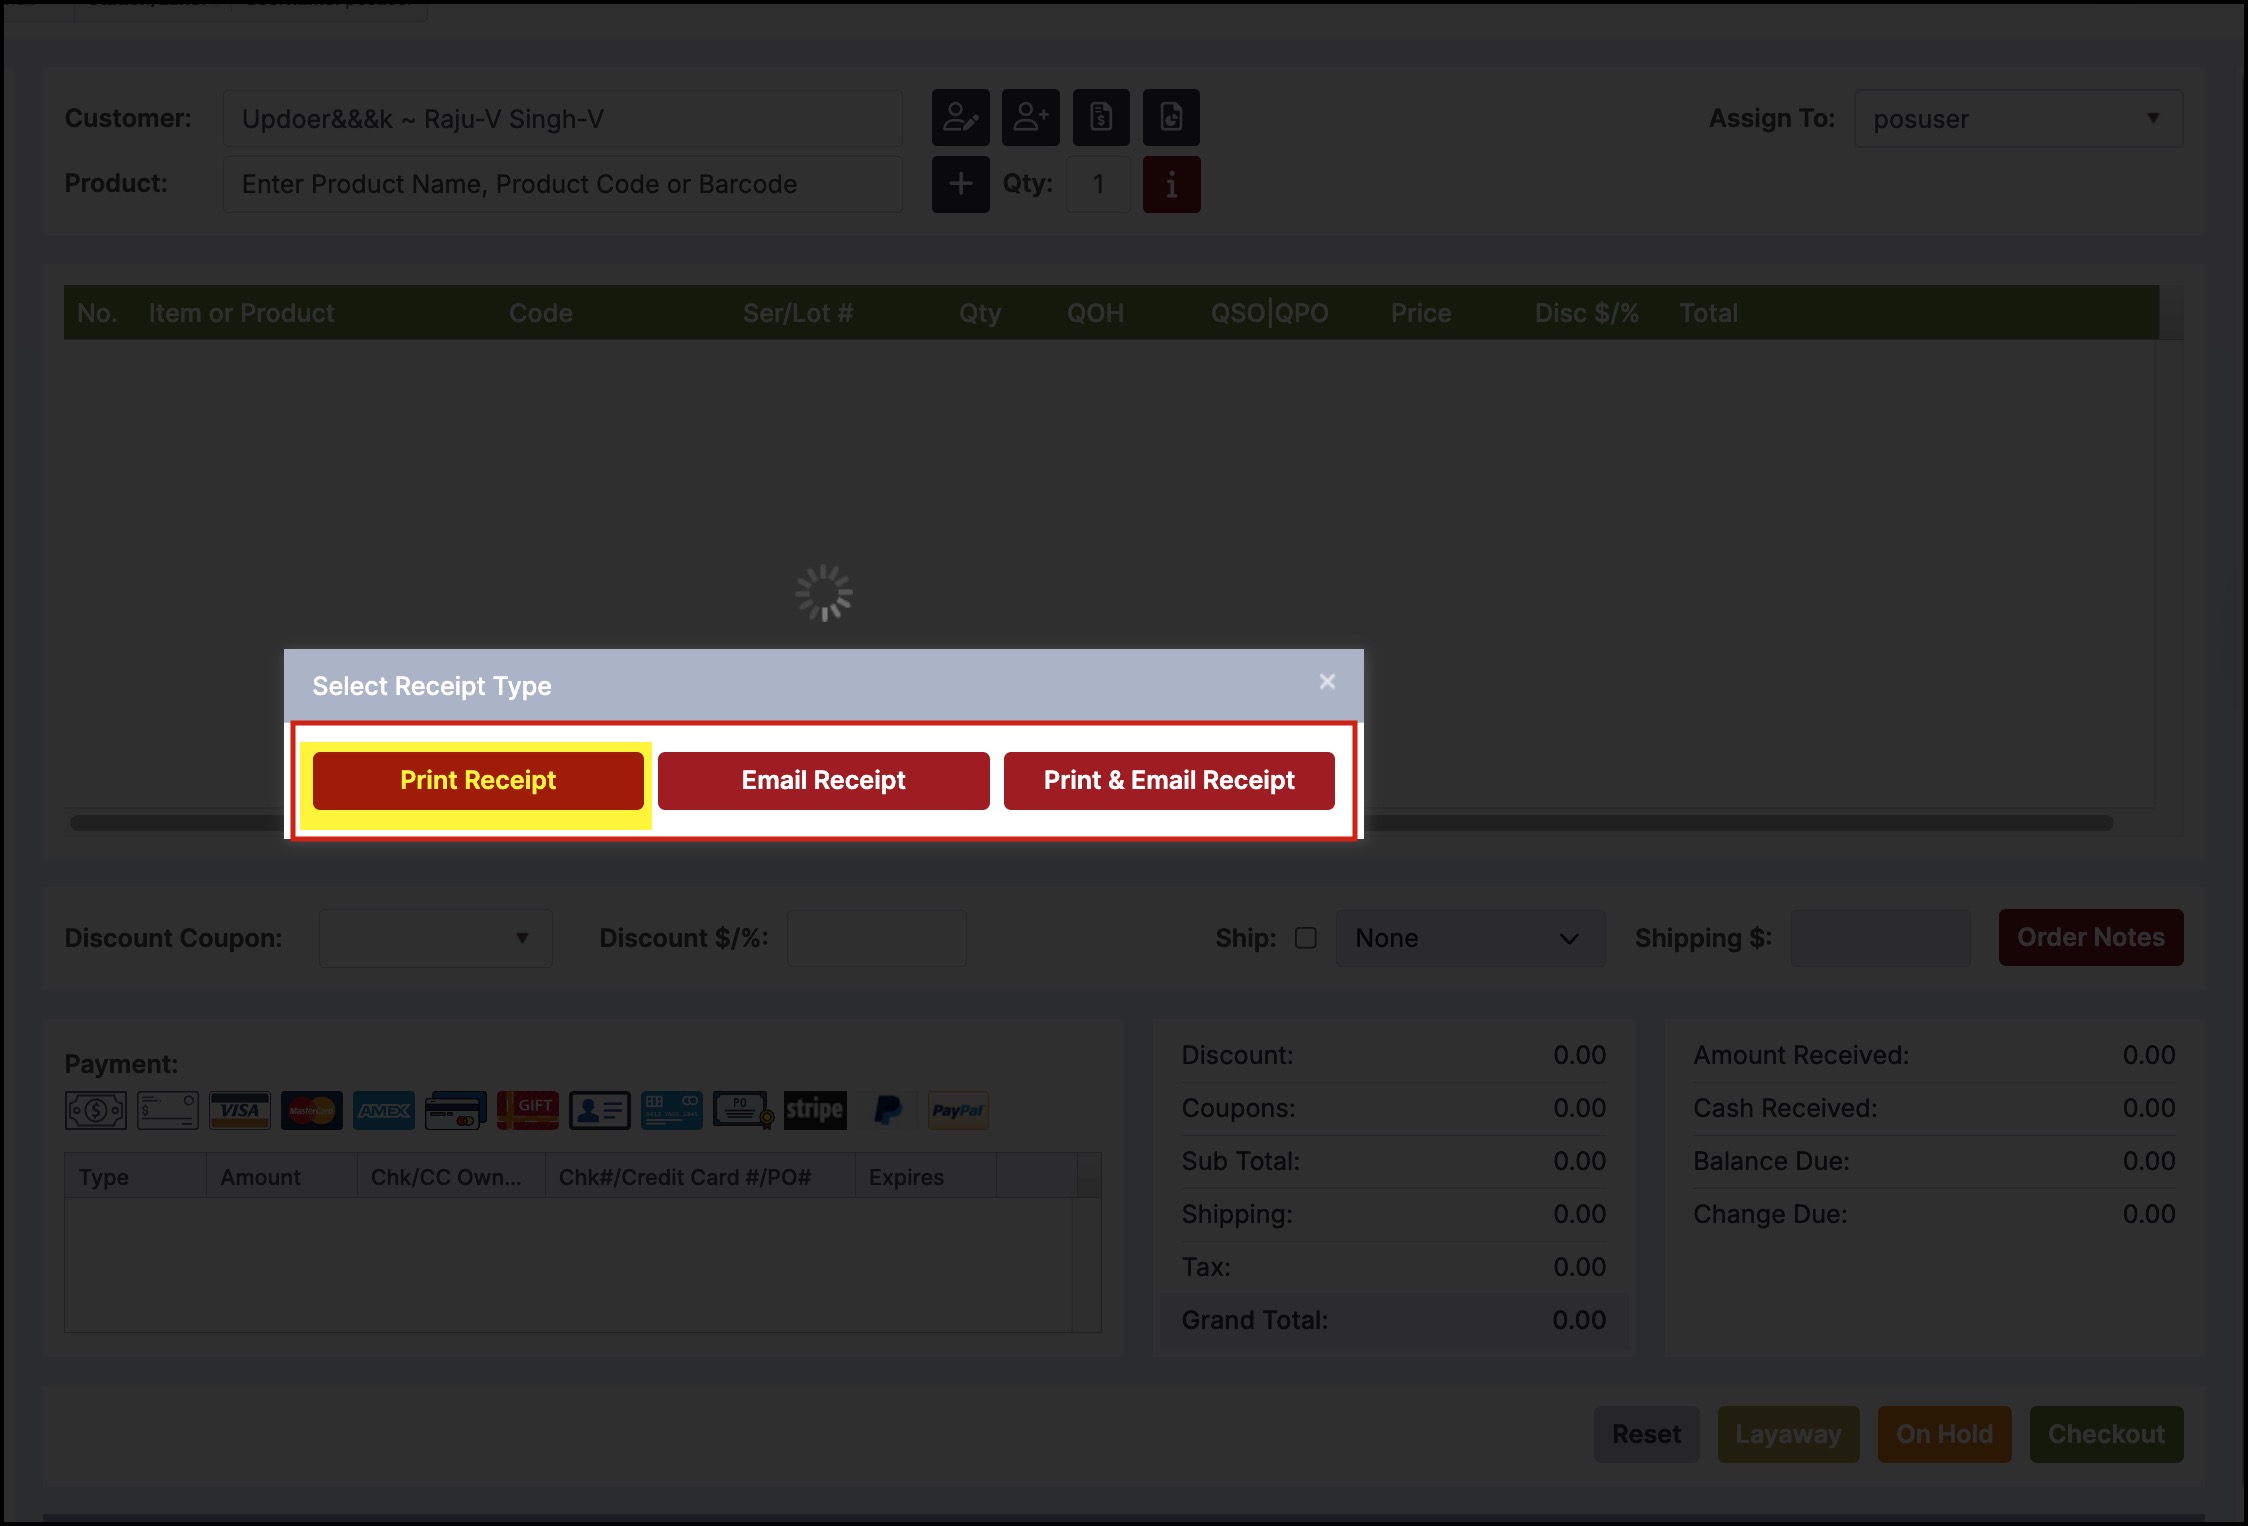The height and width of the screenshot is (1526, 2248).
Task: Click the Balance Due label
Action: (x=1771, y=1161)
